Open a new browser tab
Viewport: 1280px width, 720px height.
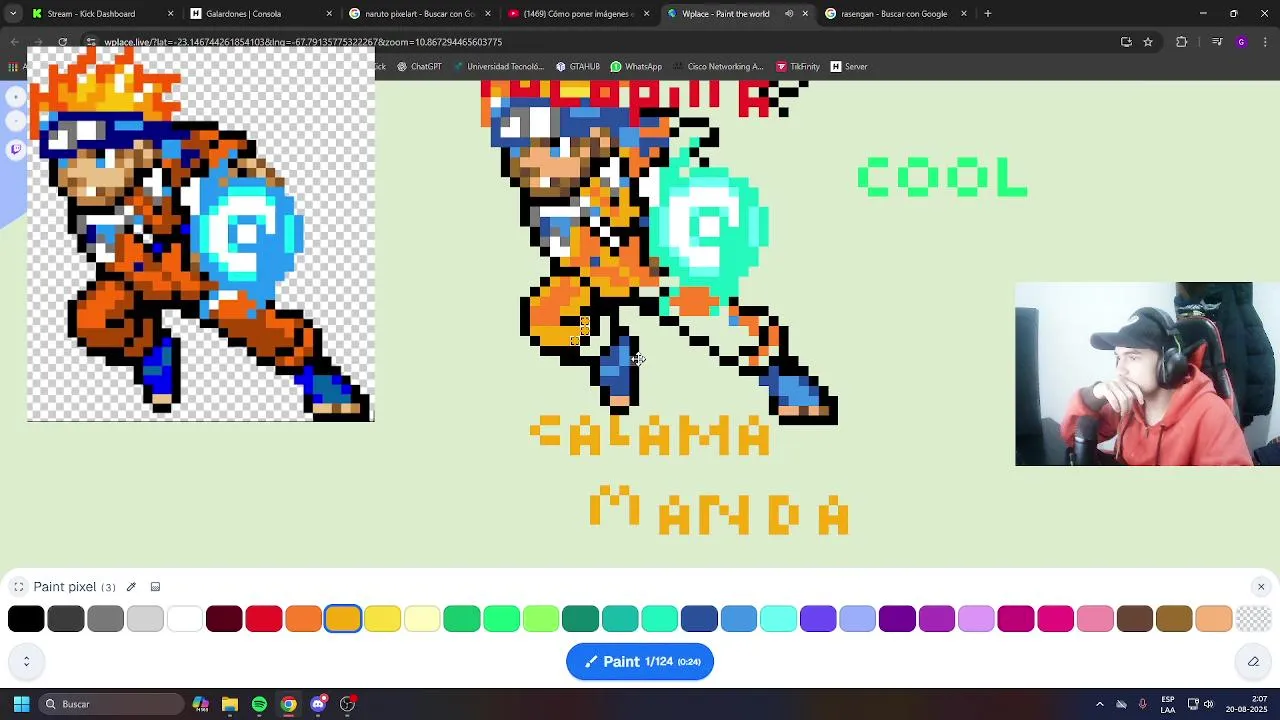point(988,14)
